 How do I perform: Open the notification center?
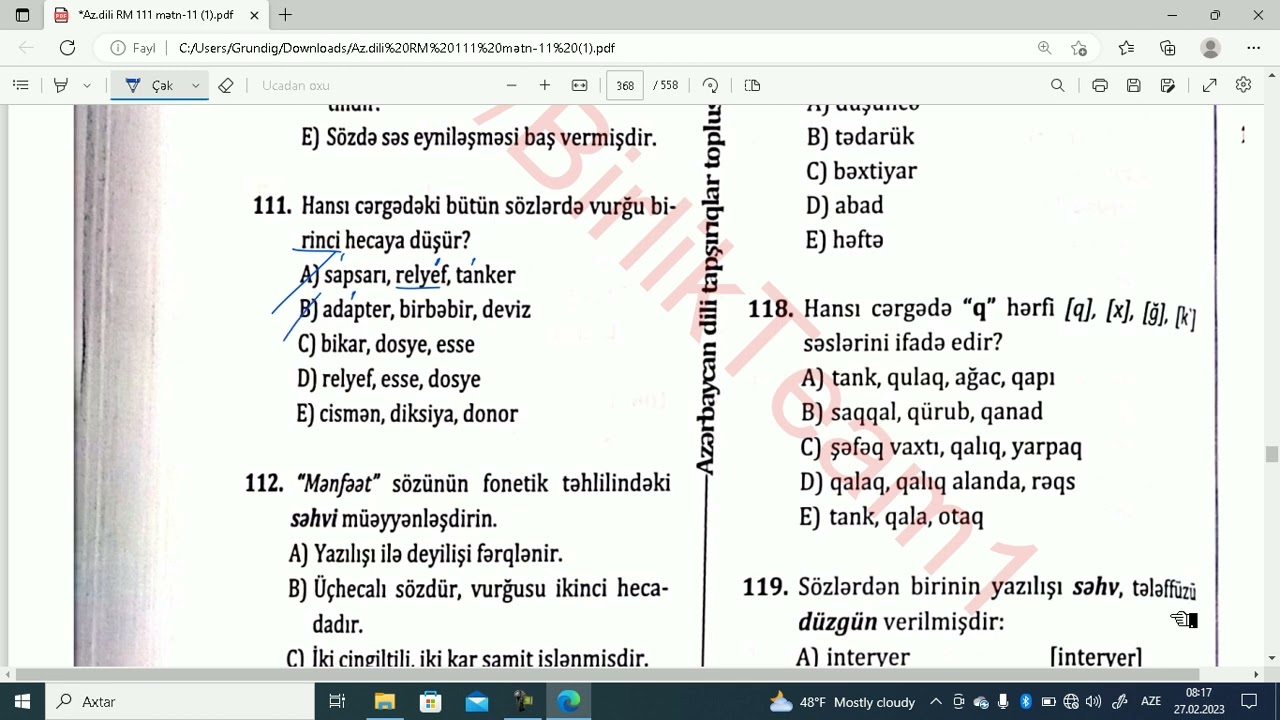tap(1249, 701)
